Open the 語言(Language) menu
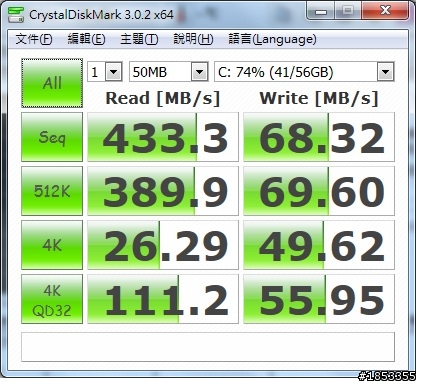422x384 pixels. pos(272,39)
